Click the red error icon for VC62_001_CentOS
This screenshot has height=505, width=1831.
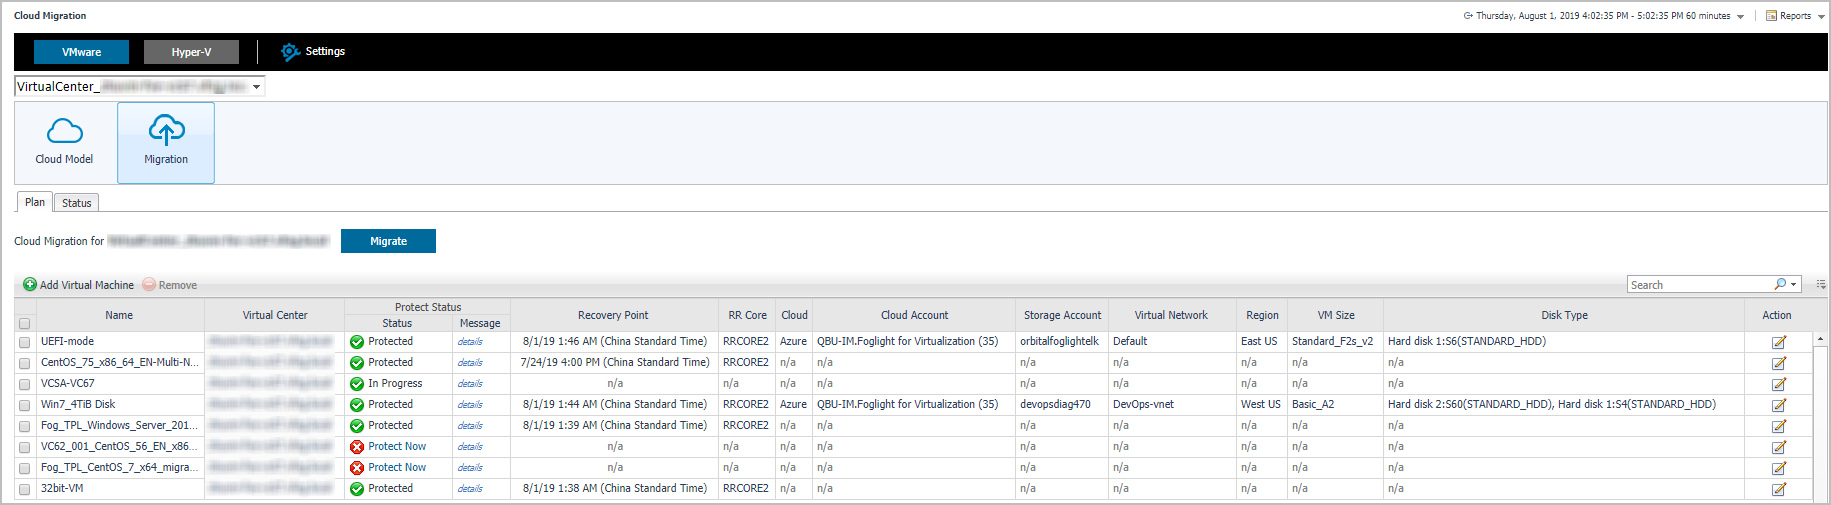(357, 447)
